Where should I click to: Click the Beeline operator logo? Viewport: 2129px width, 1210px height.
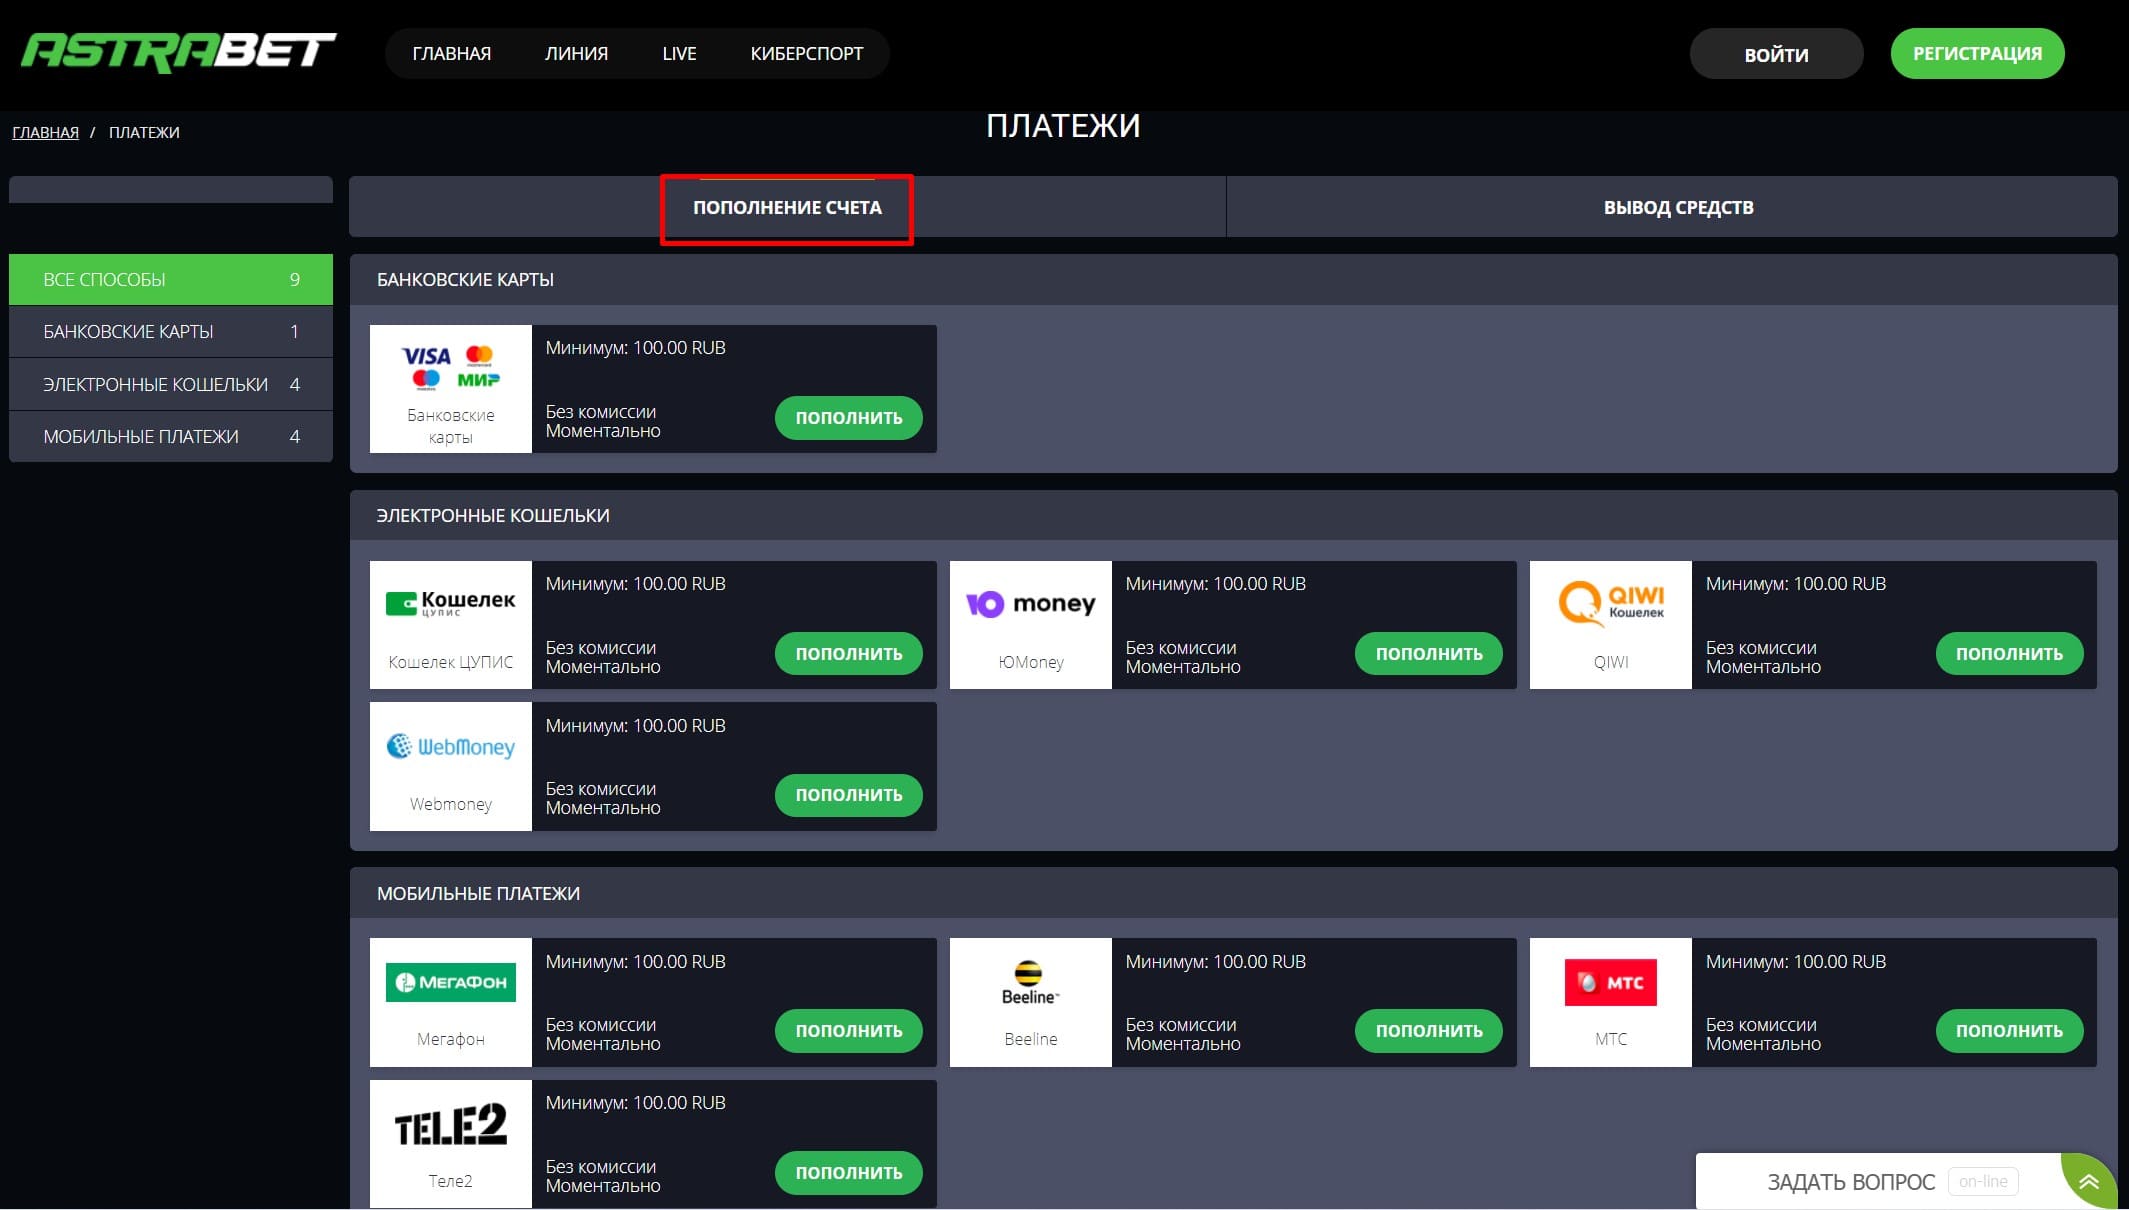click(x=1030, y=982)
